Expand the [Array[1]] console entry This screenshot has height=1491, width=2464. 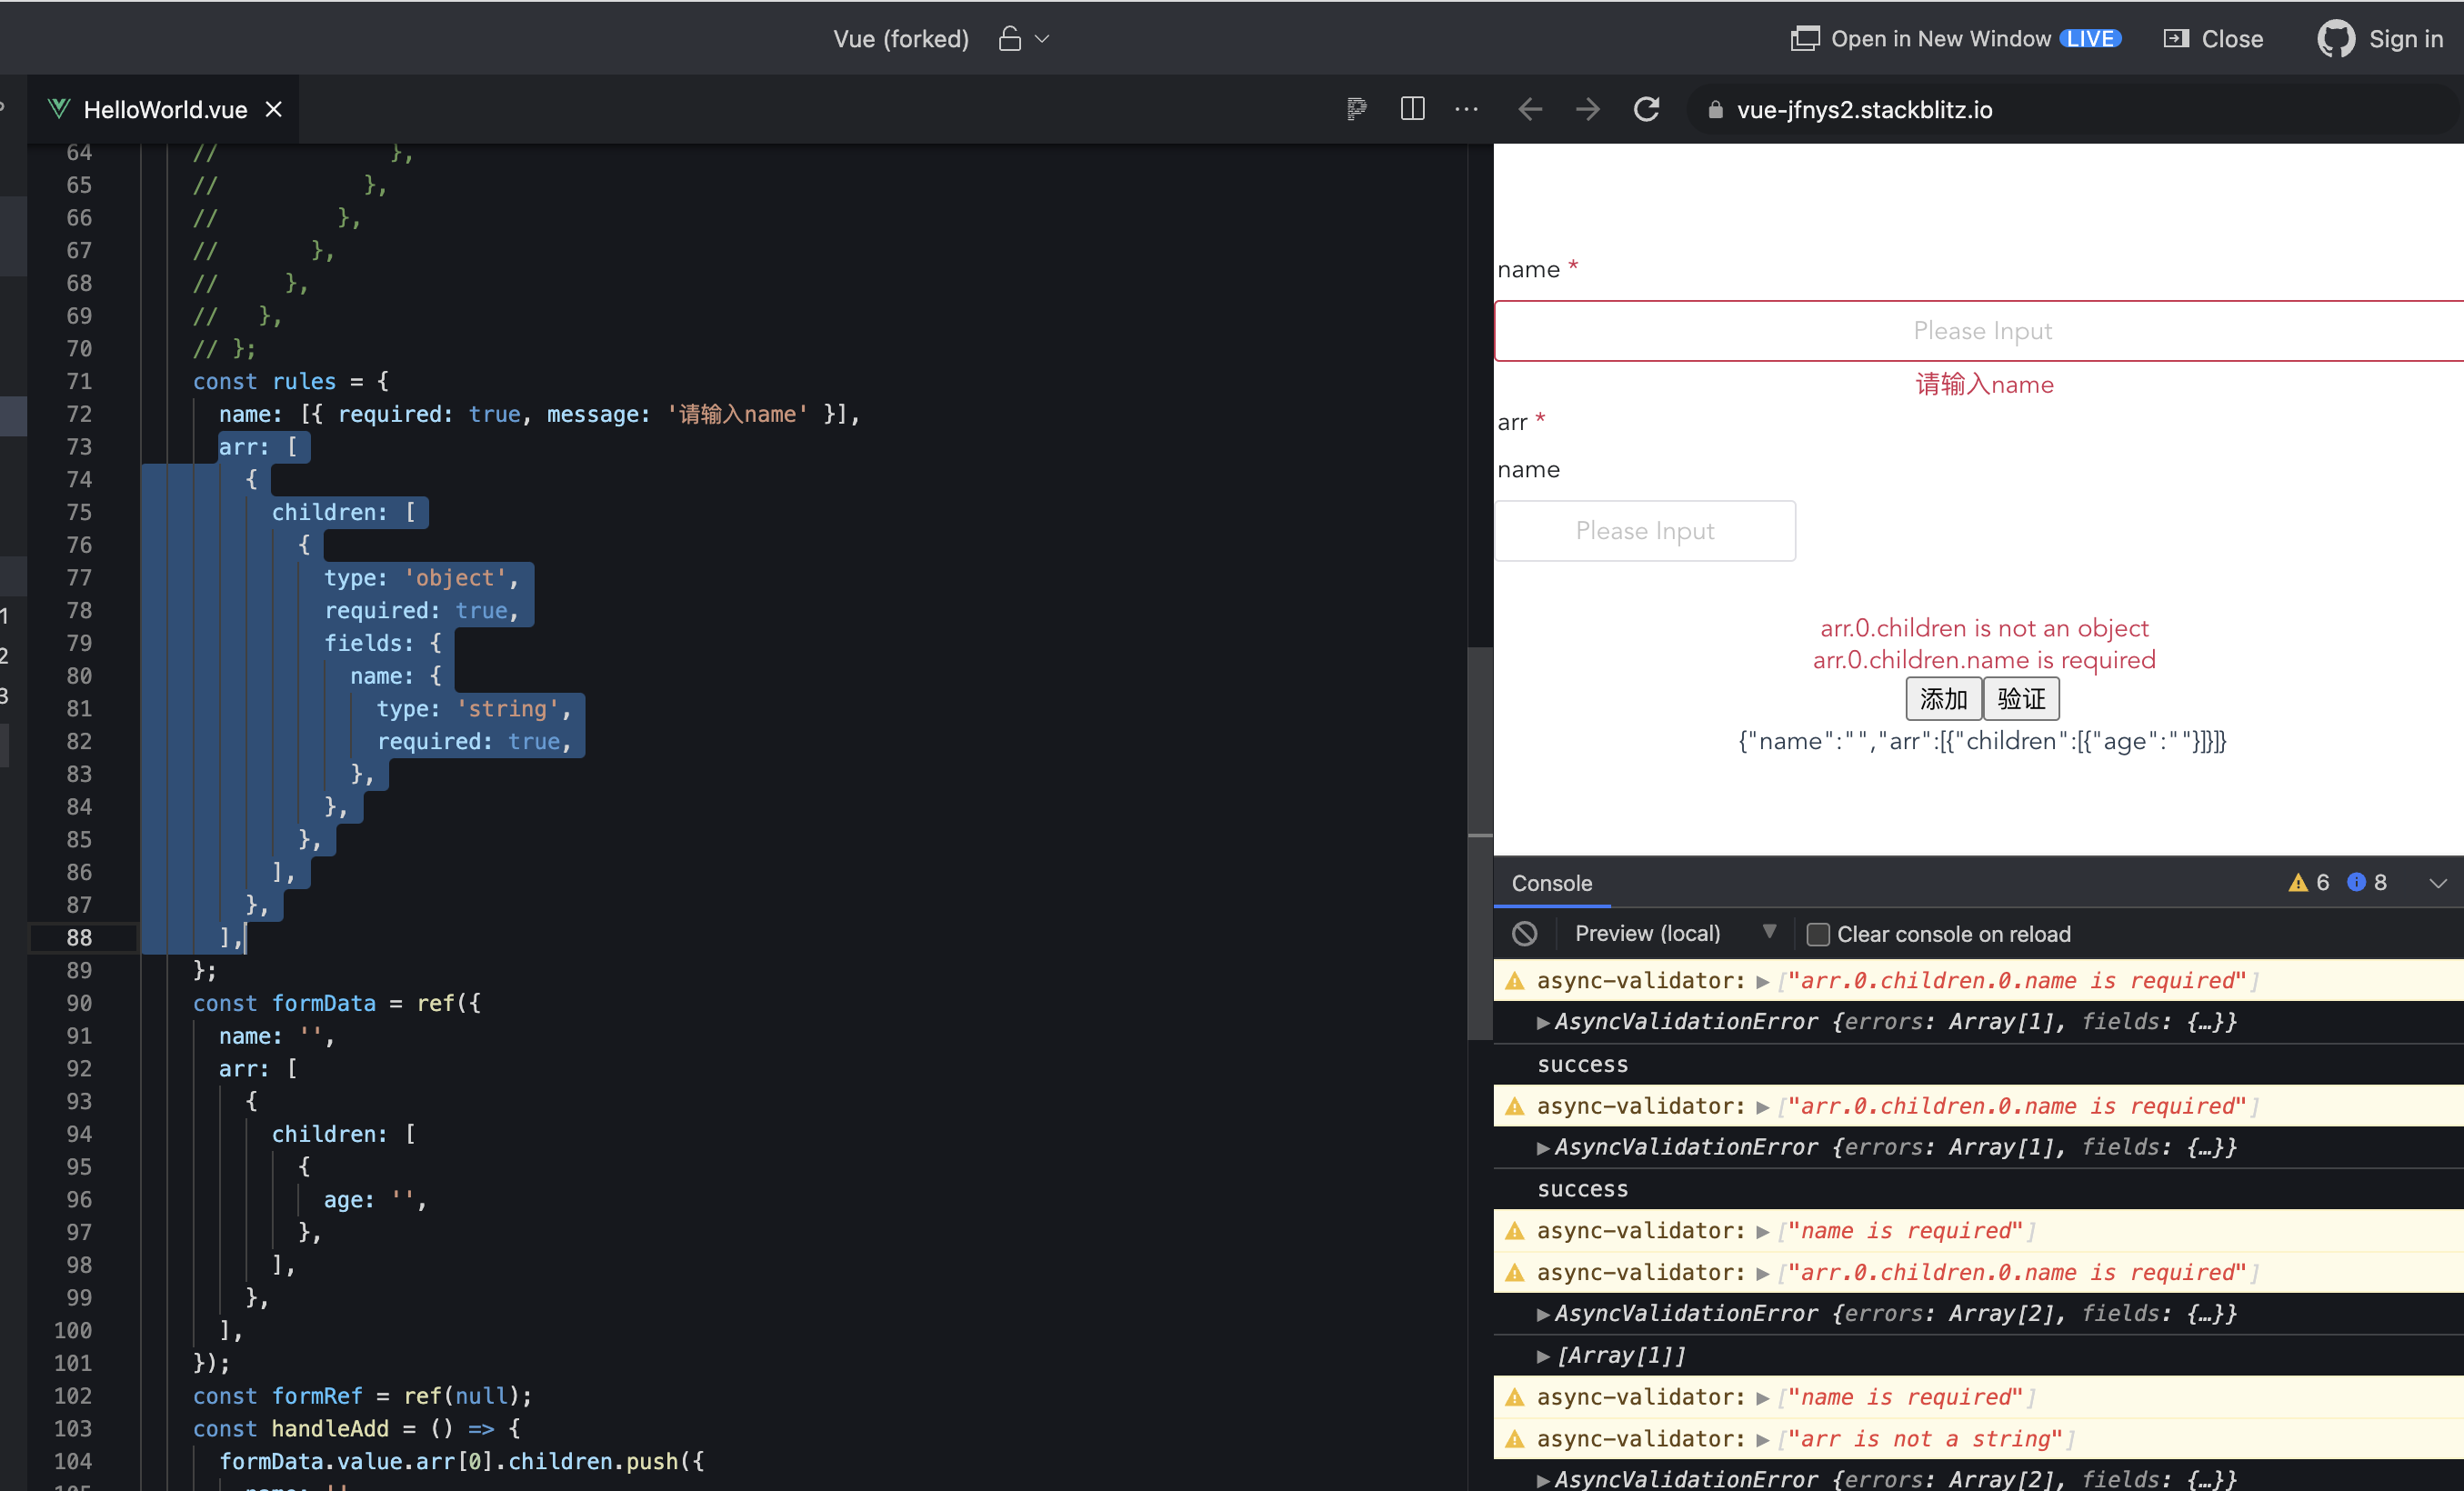click(1543, 1357)
